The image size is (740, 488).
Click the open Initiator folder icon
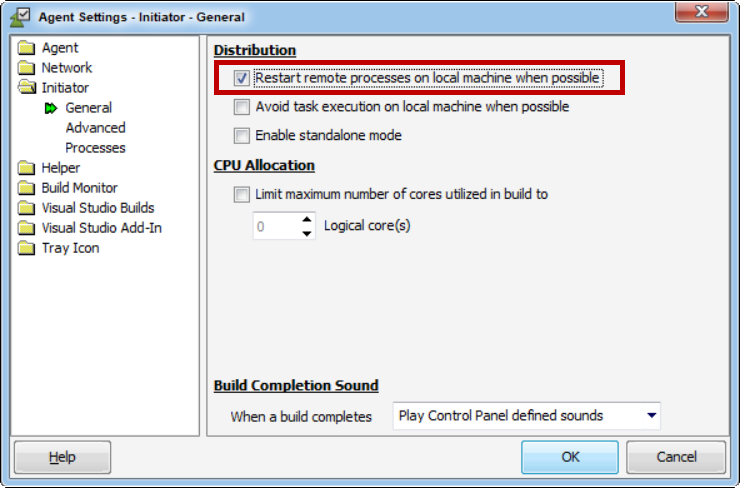click(x=26, y=88)
